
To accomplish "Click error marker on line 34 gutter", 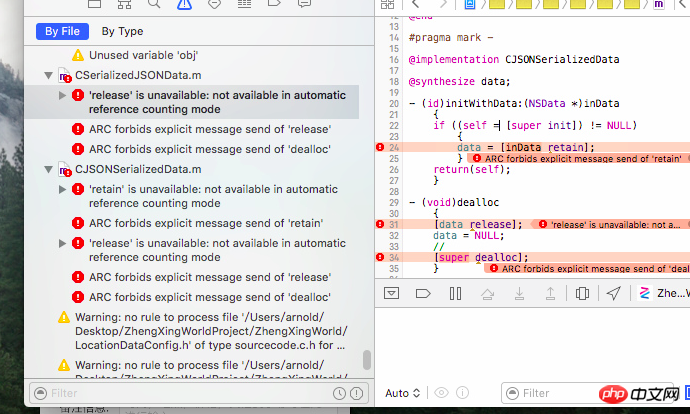I will tap(380, 257).
